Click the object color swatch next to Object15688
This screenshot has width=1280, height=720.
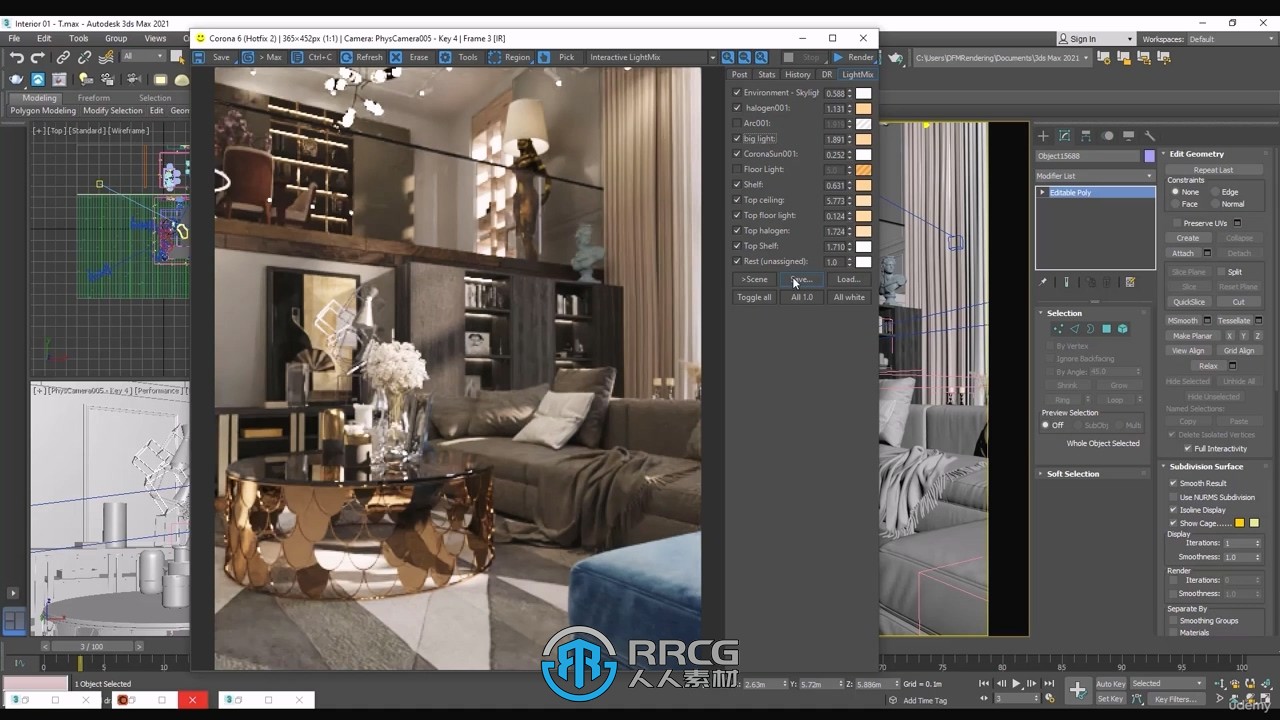tap(1149, 156)
